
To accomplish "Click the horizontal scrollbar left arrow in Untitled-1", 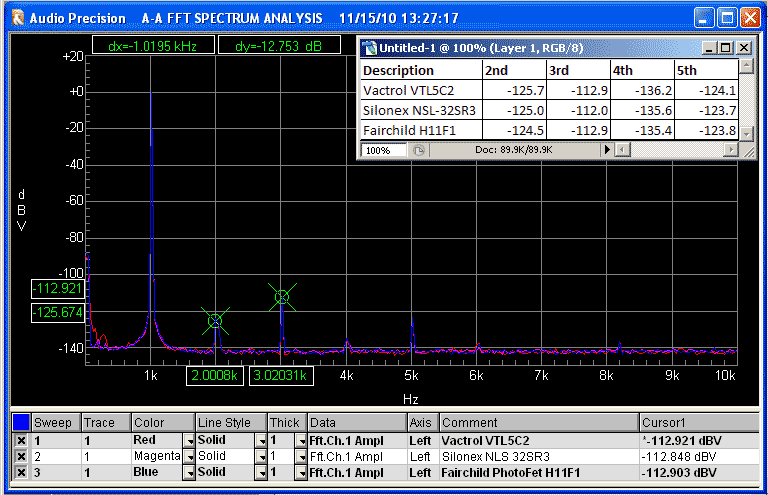I will (x=623, y=149).
